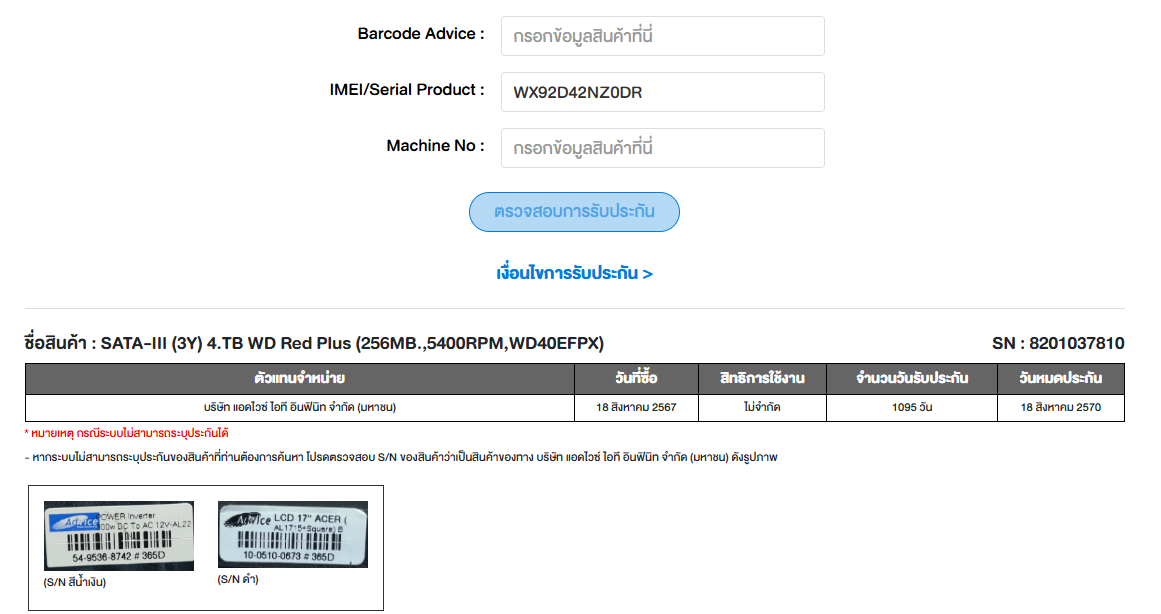
Task: Click the Barcode Advice input field
Action: [663, 36]
